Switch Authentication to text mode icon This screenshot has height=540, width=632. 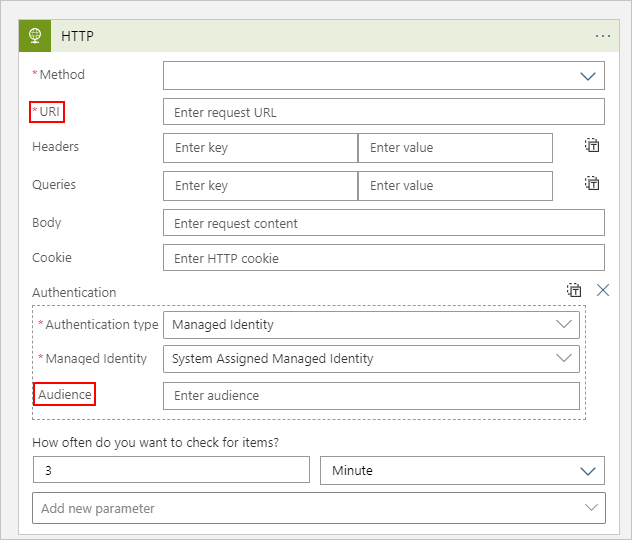[x=574, y=290]
